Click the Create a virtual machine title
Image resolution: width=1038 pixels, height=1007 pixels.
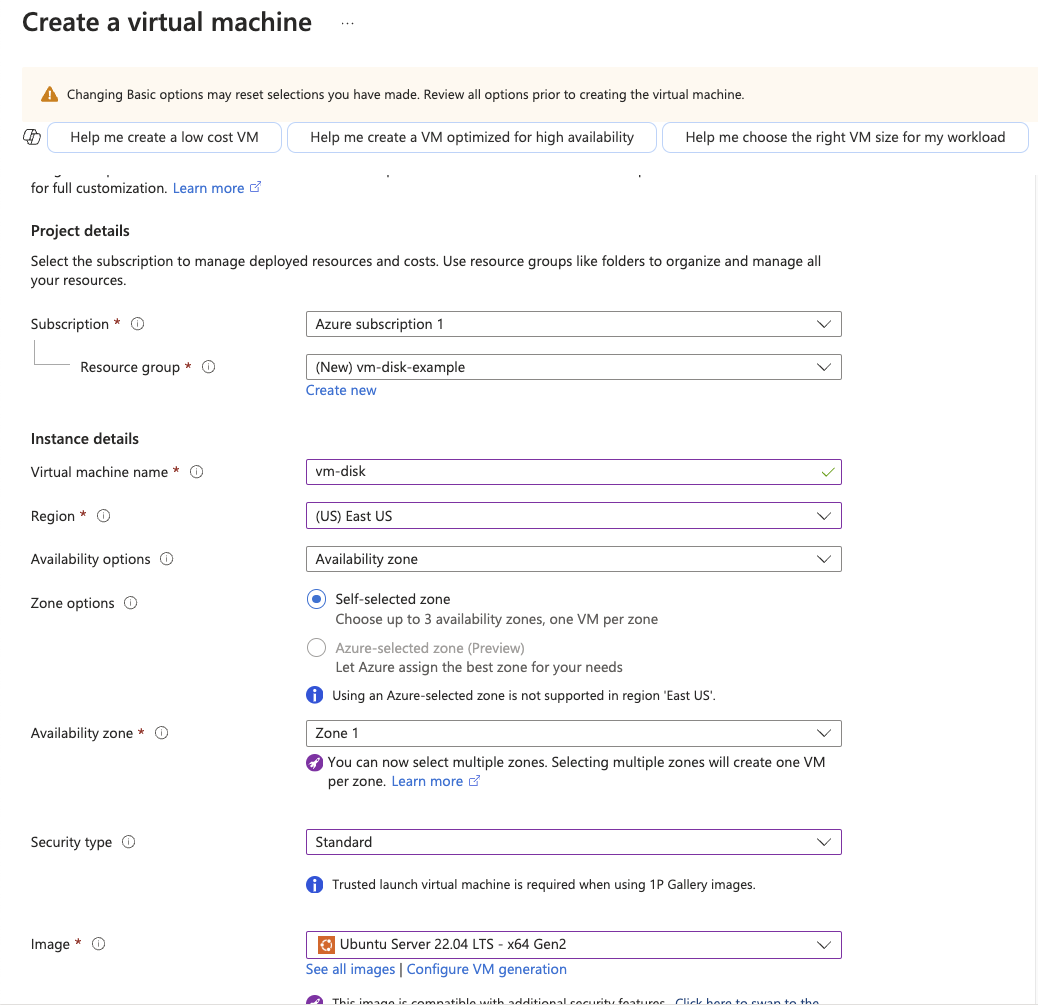pos(167,22)
